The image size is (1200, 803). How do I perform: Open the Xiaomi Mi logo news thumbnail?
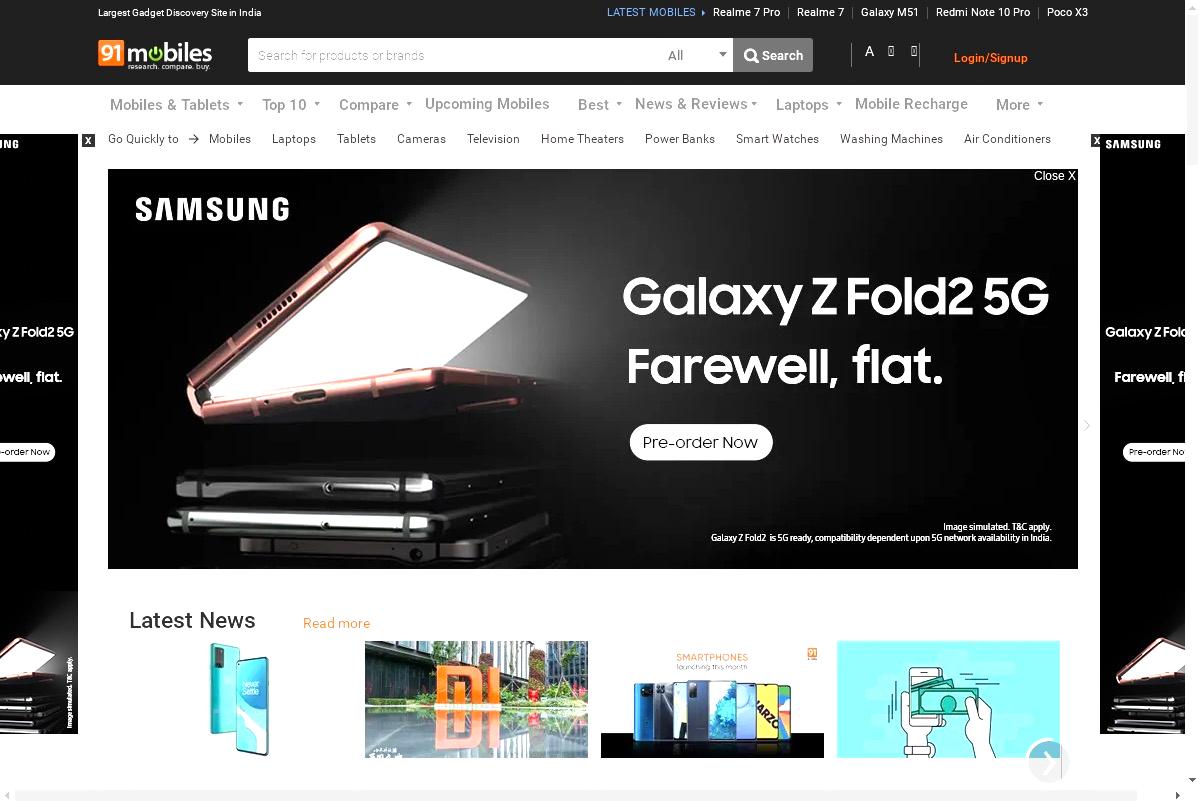pos(476,699)
